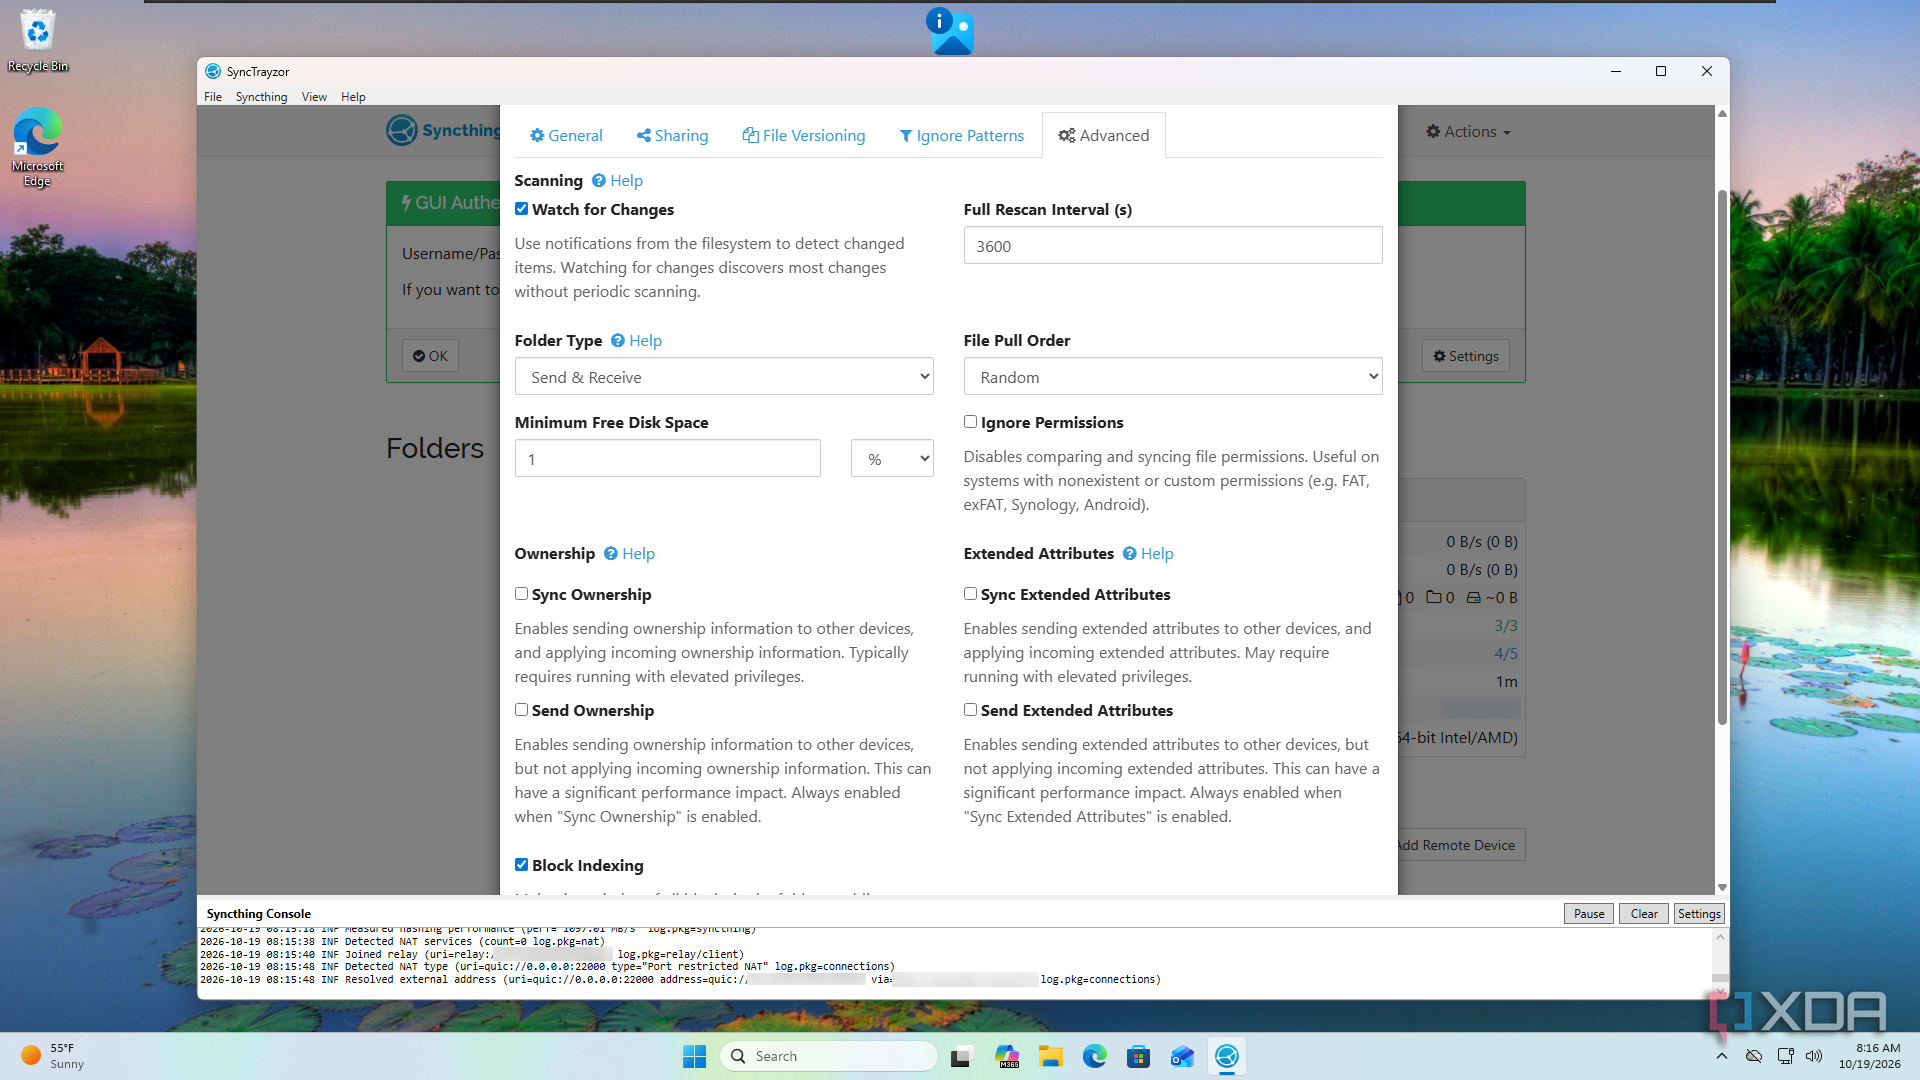Viewport: 1920px width, 1080px height.
Task: Click the Ownership Help question icon
Action: (x=610, y=553)
